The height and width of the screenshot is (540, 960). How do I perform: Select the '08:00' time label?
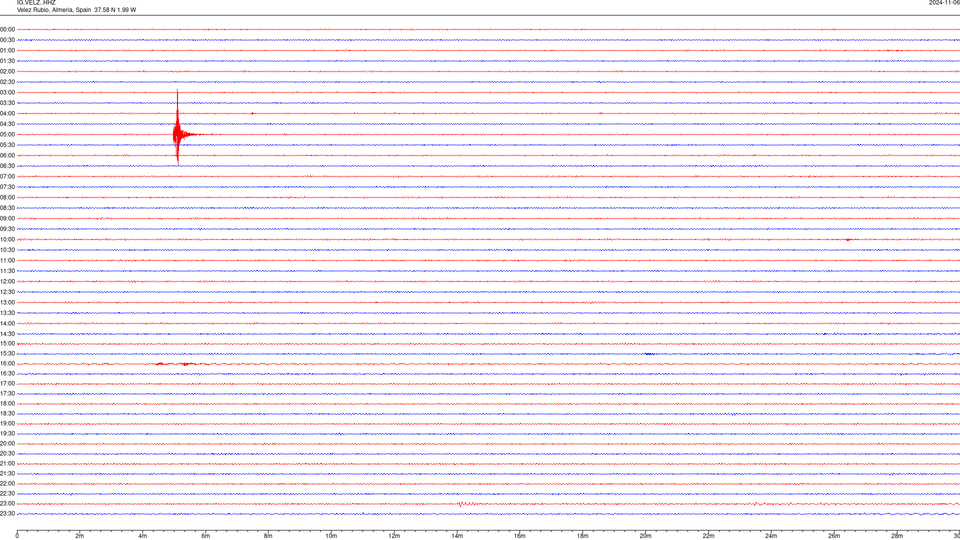point(7,198)
